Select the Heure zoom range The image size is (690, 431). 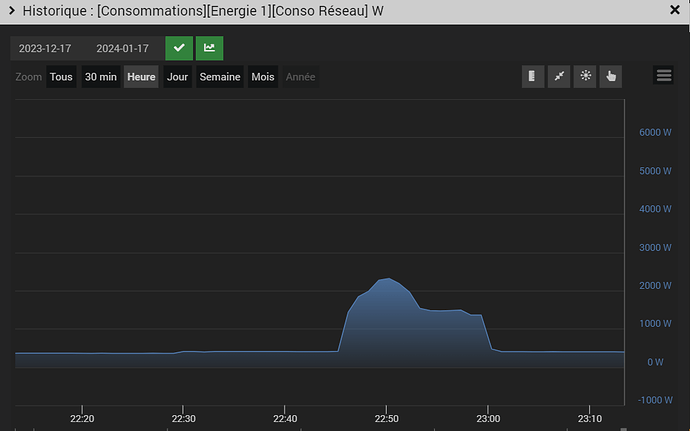(x=141, y=77)
